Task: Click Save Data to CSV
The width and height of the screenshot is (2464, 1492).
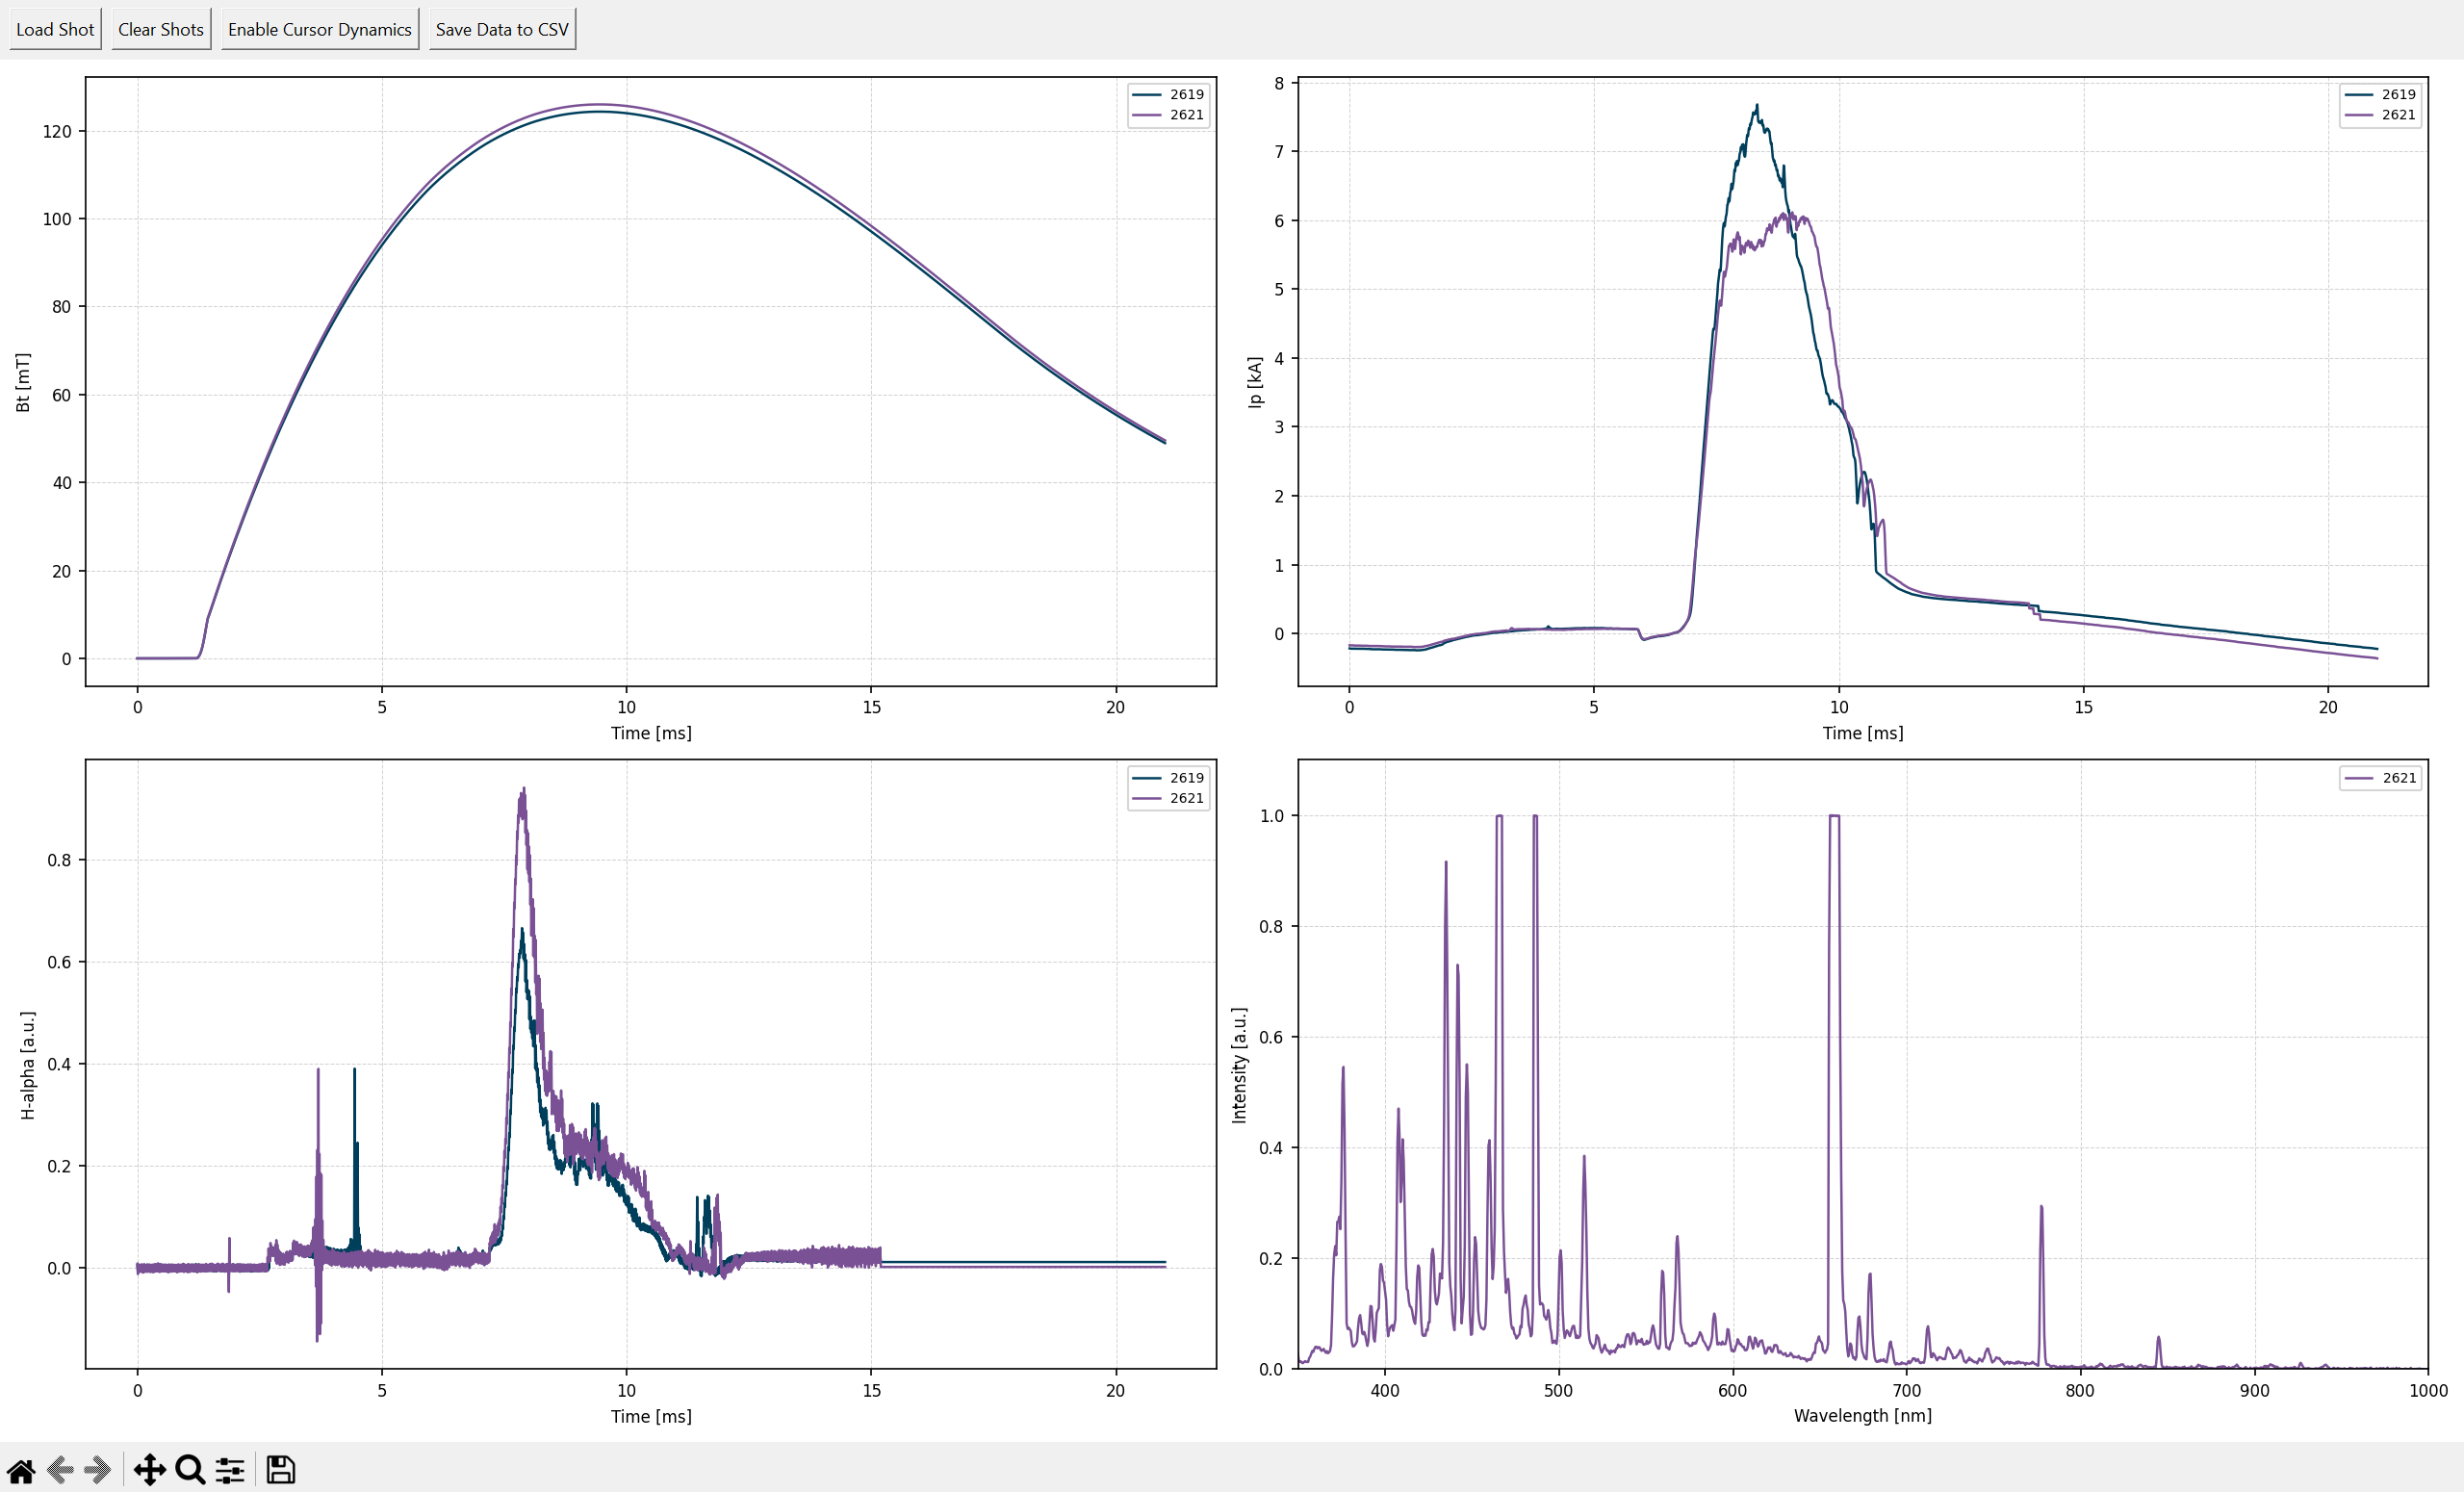Action: point(502,29)
